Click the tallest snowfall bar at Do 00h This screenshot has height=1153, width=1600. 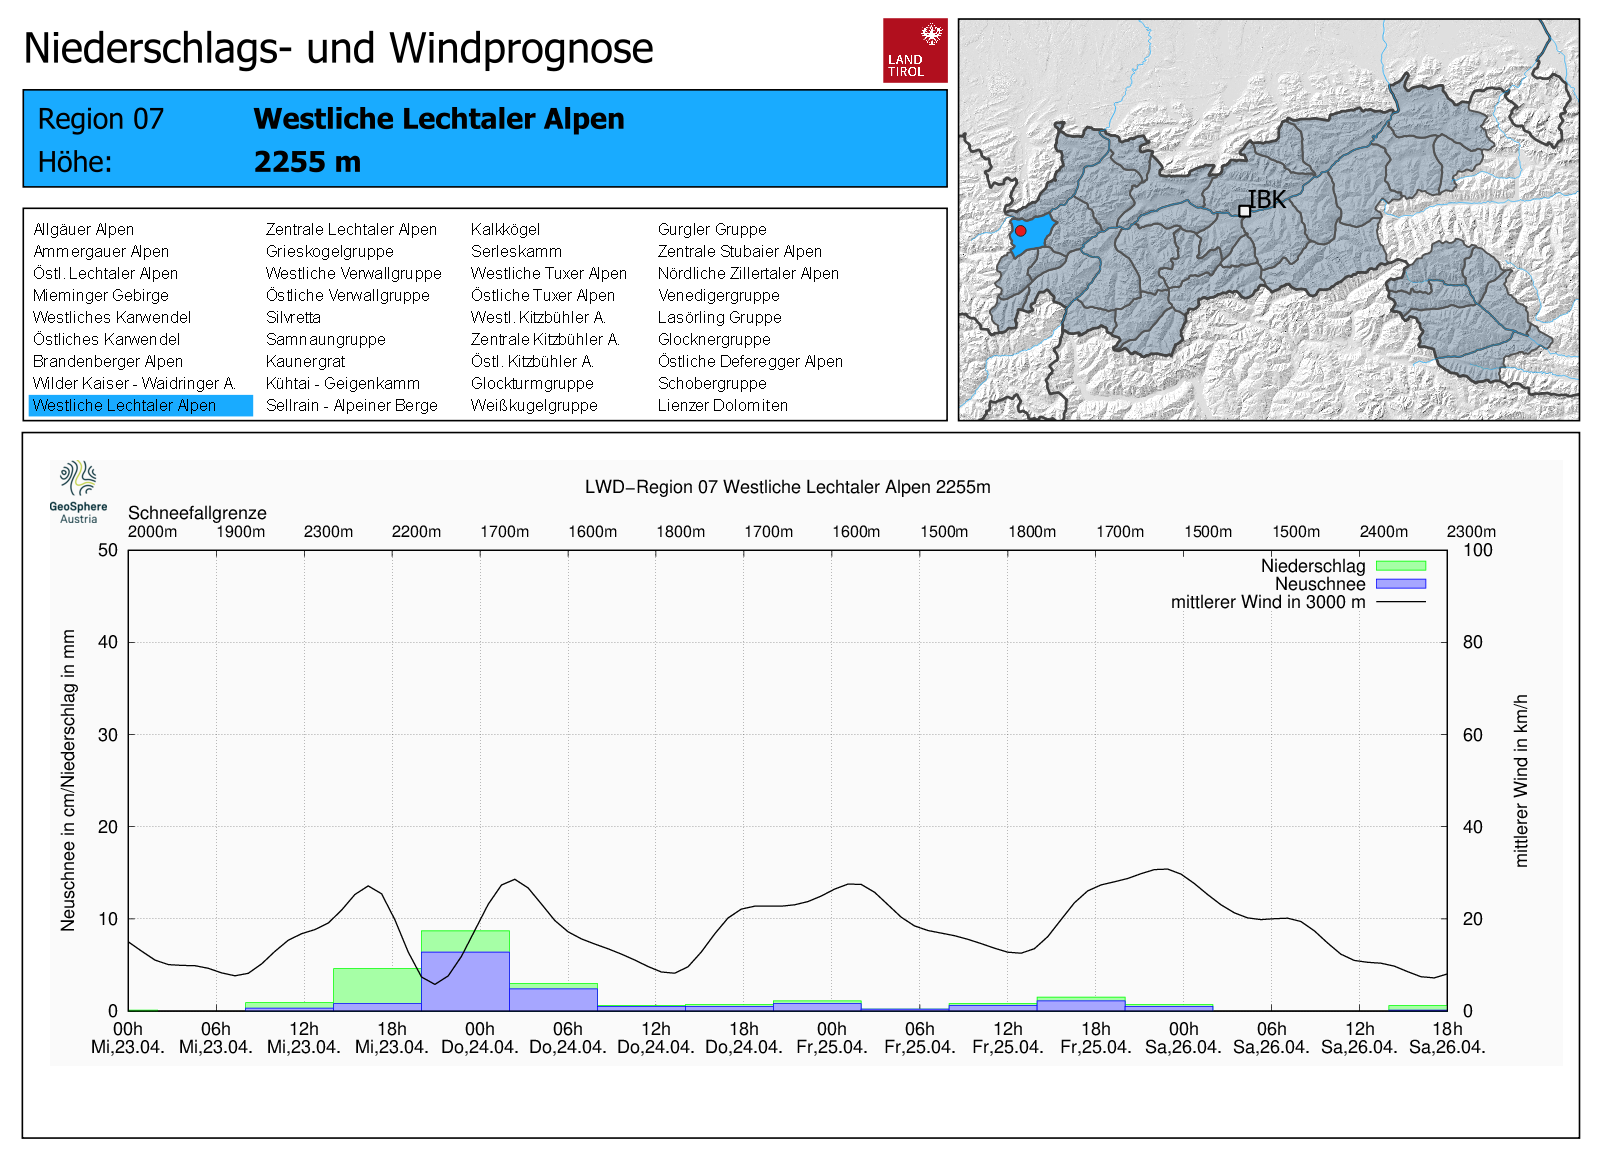pos(465,980)
